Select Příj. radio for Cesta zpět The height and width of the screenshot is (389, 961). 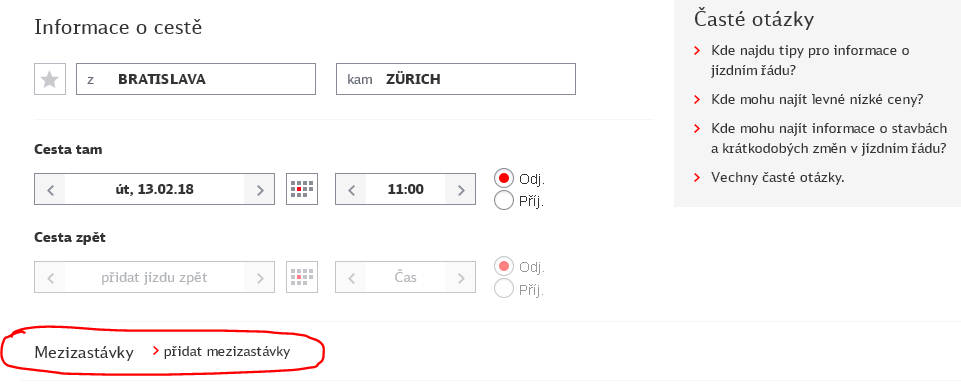coord(504,289)
